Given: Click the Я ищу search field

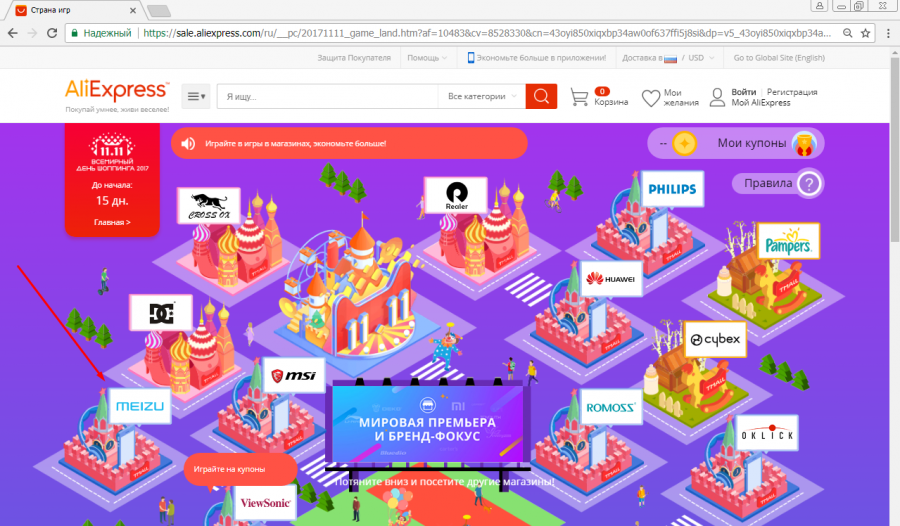Looking at the screenshot, I should click(327, 96).
